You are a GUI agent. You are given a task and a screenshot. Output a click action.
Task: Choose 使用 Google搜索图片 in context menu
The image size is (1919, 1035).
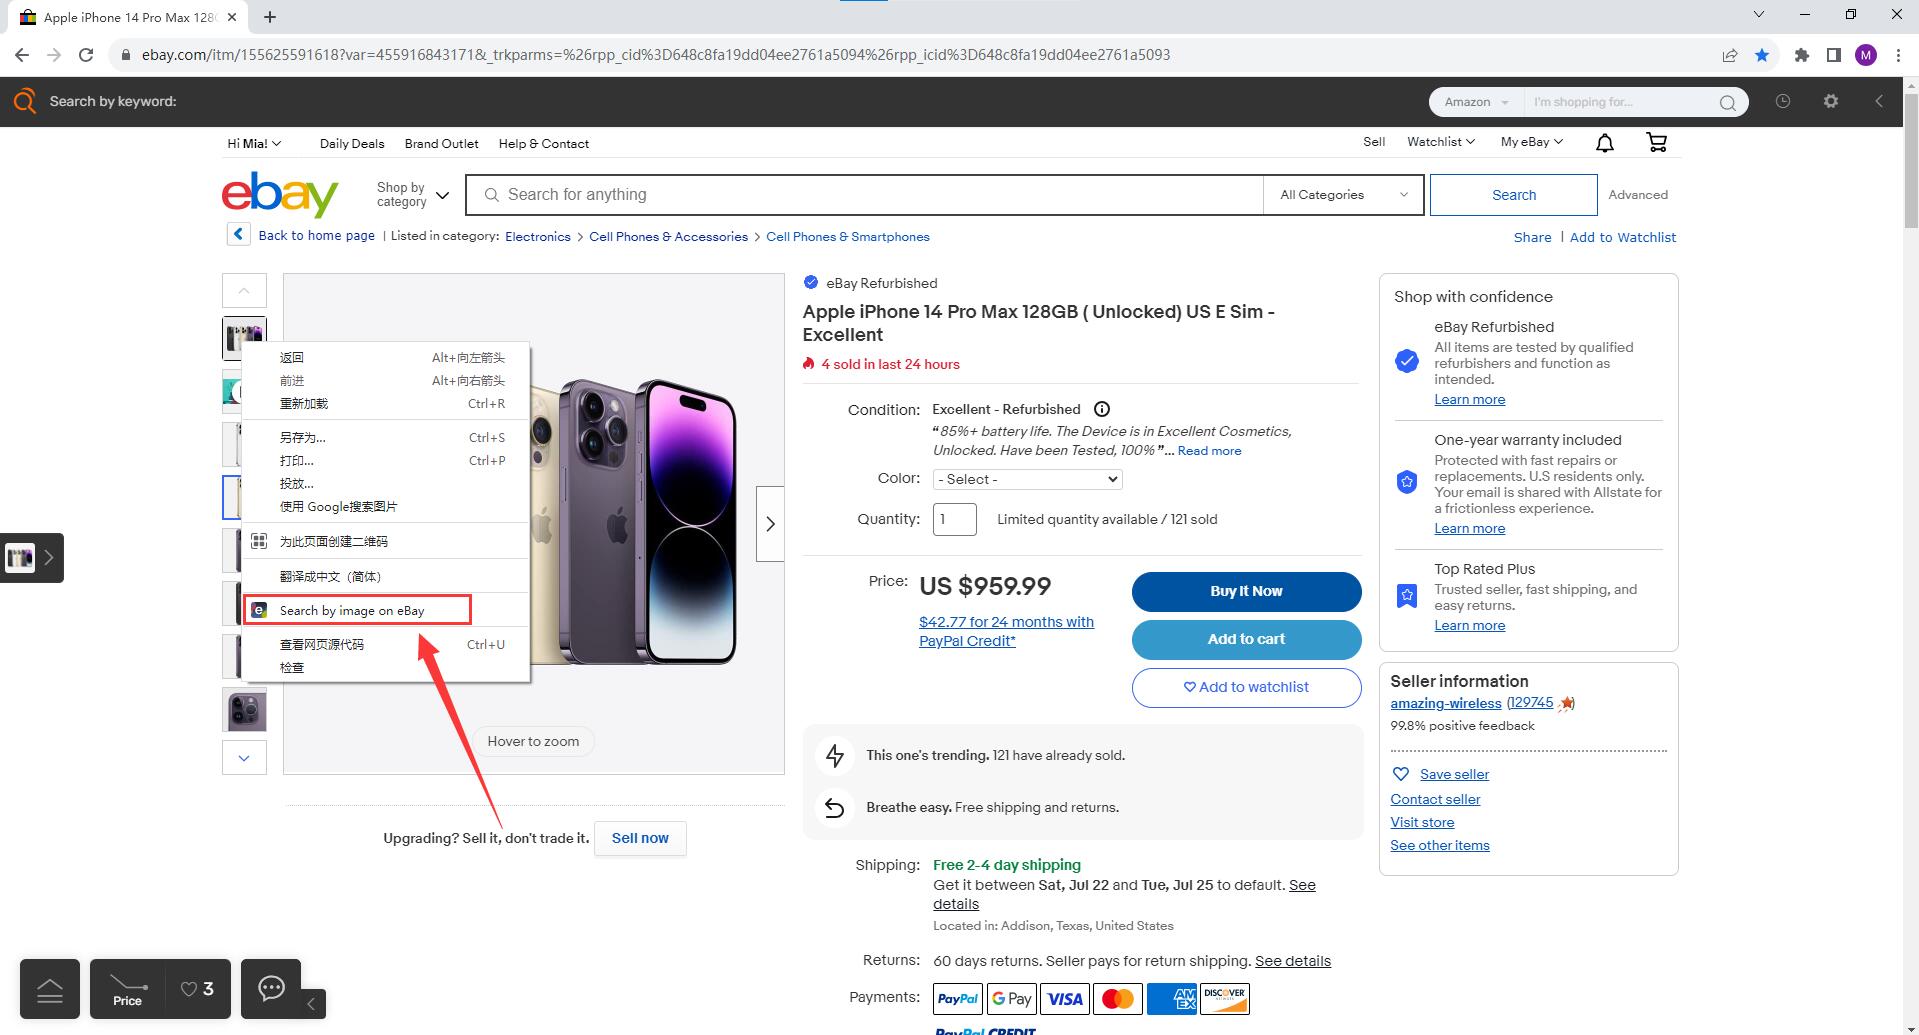[386, 507]
